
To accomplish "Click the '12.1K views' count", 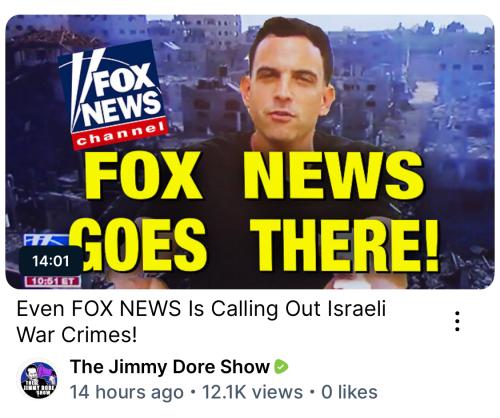I will [252, 392].
